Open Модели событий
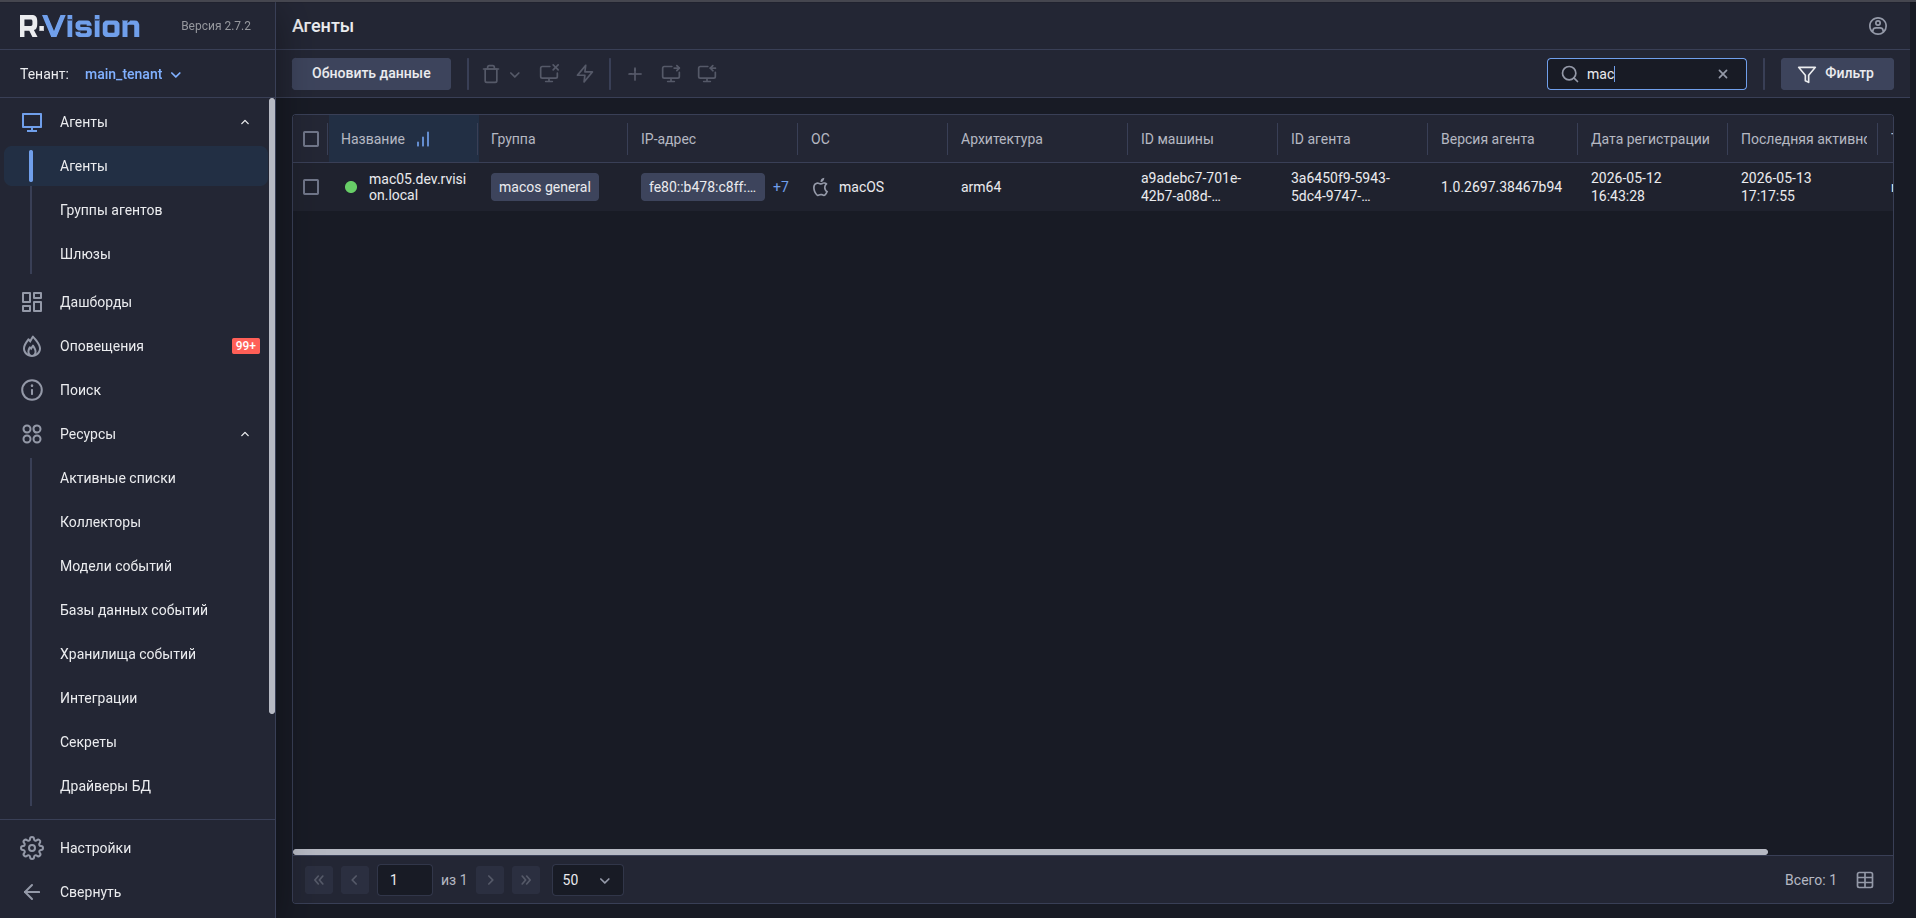The image size is (1916, 918). [116, 566]
